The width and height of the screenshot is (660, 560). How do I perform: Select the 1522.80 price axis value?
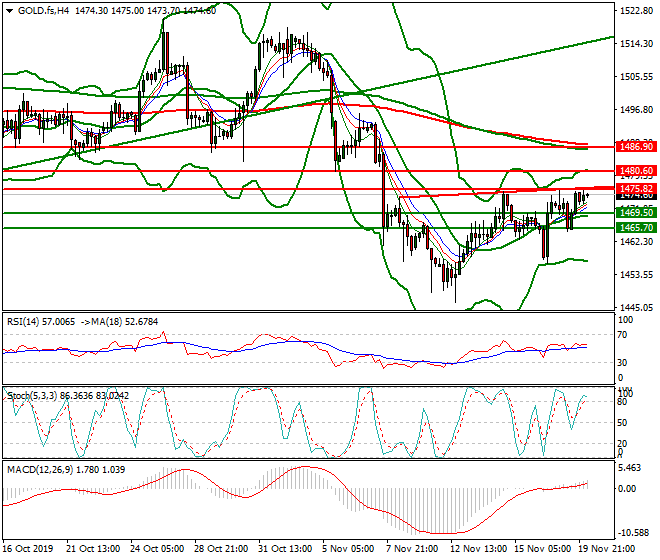636,11
